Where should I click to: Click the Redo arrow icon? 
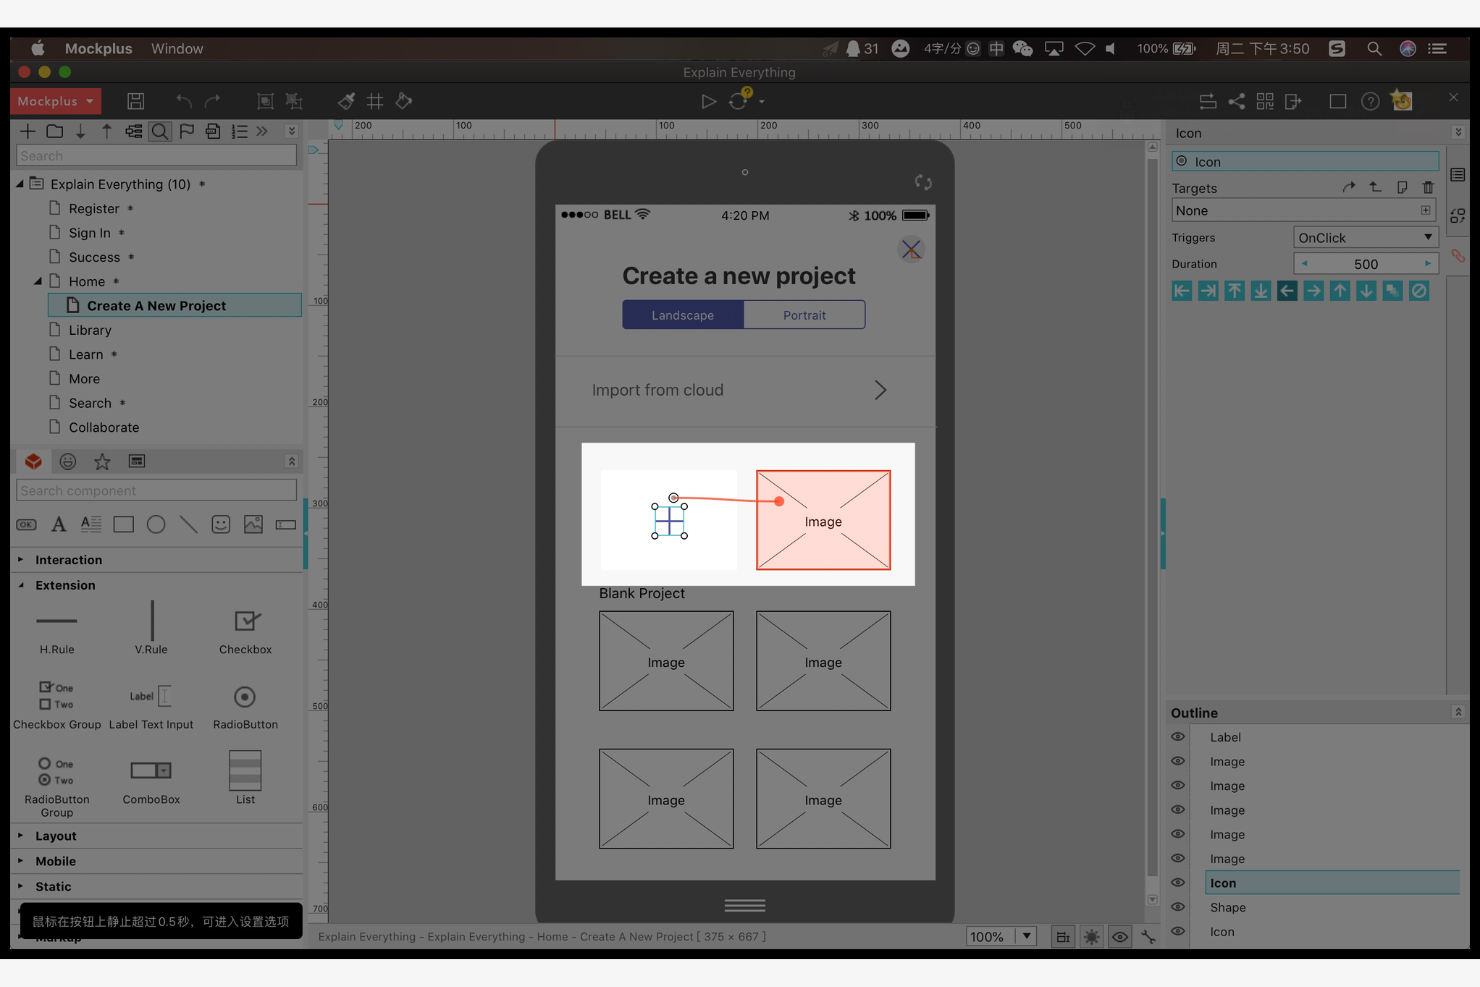pyautogui.click(x=212, y=101)
